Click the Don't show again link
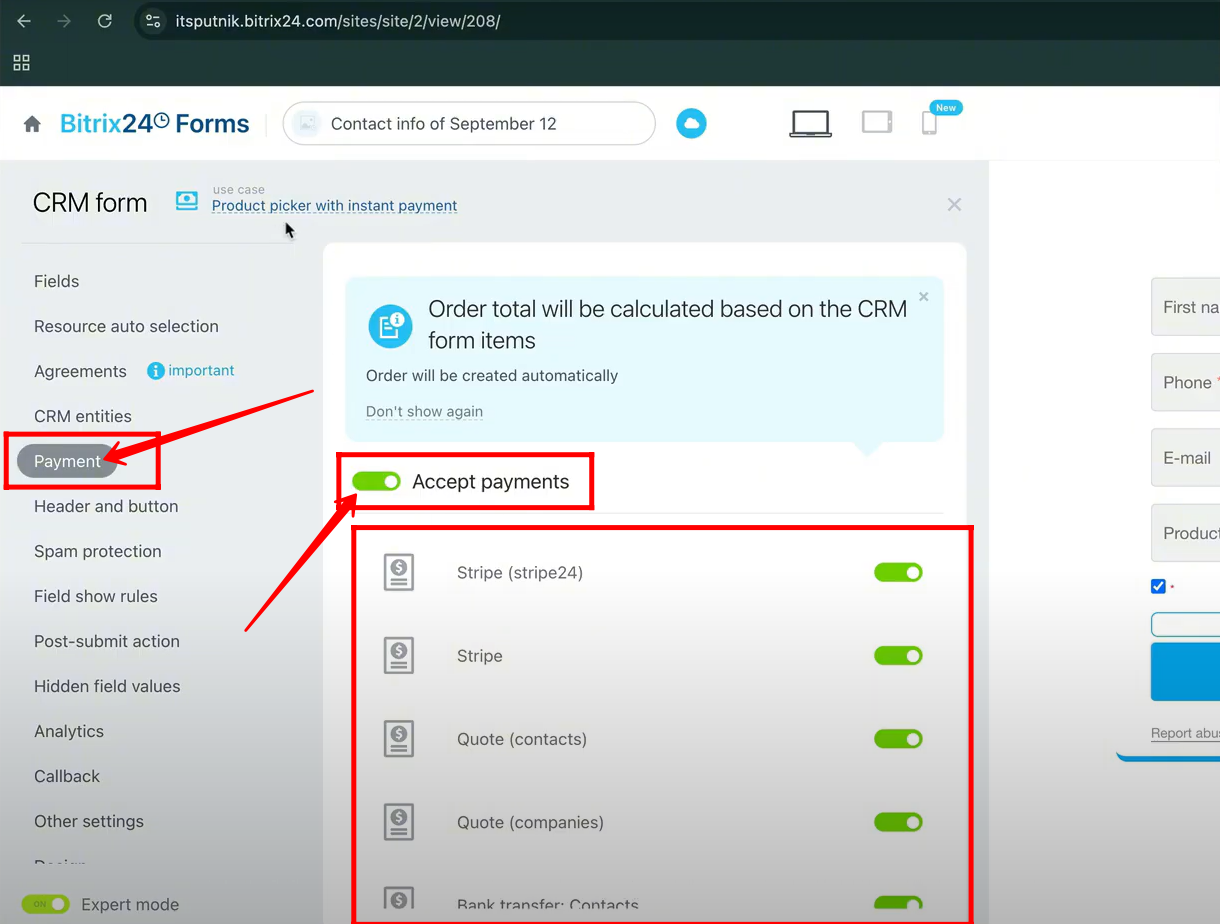Image resolution: width=1220 pixels, height=924 pixels. point(424,411)
